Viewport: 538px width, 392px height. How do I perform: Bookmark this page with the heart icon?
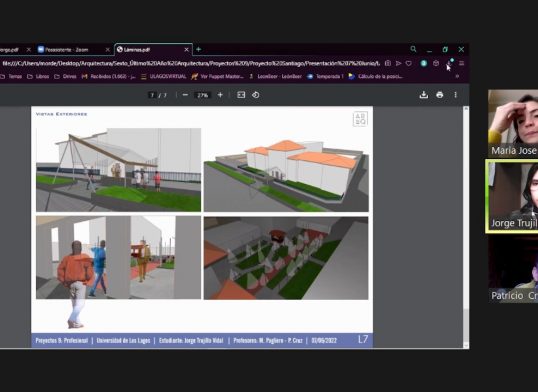point(409,64)
